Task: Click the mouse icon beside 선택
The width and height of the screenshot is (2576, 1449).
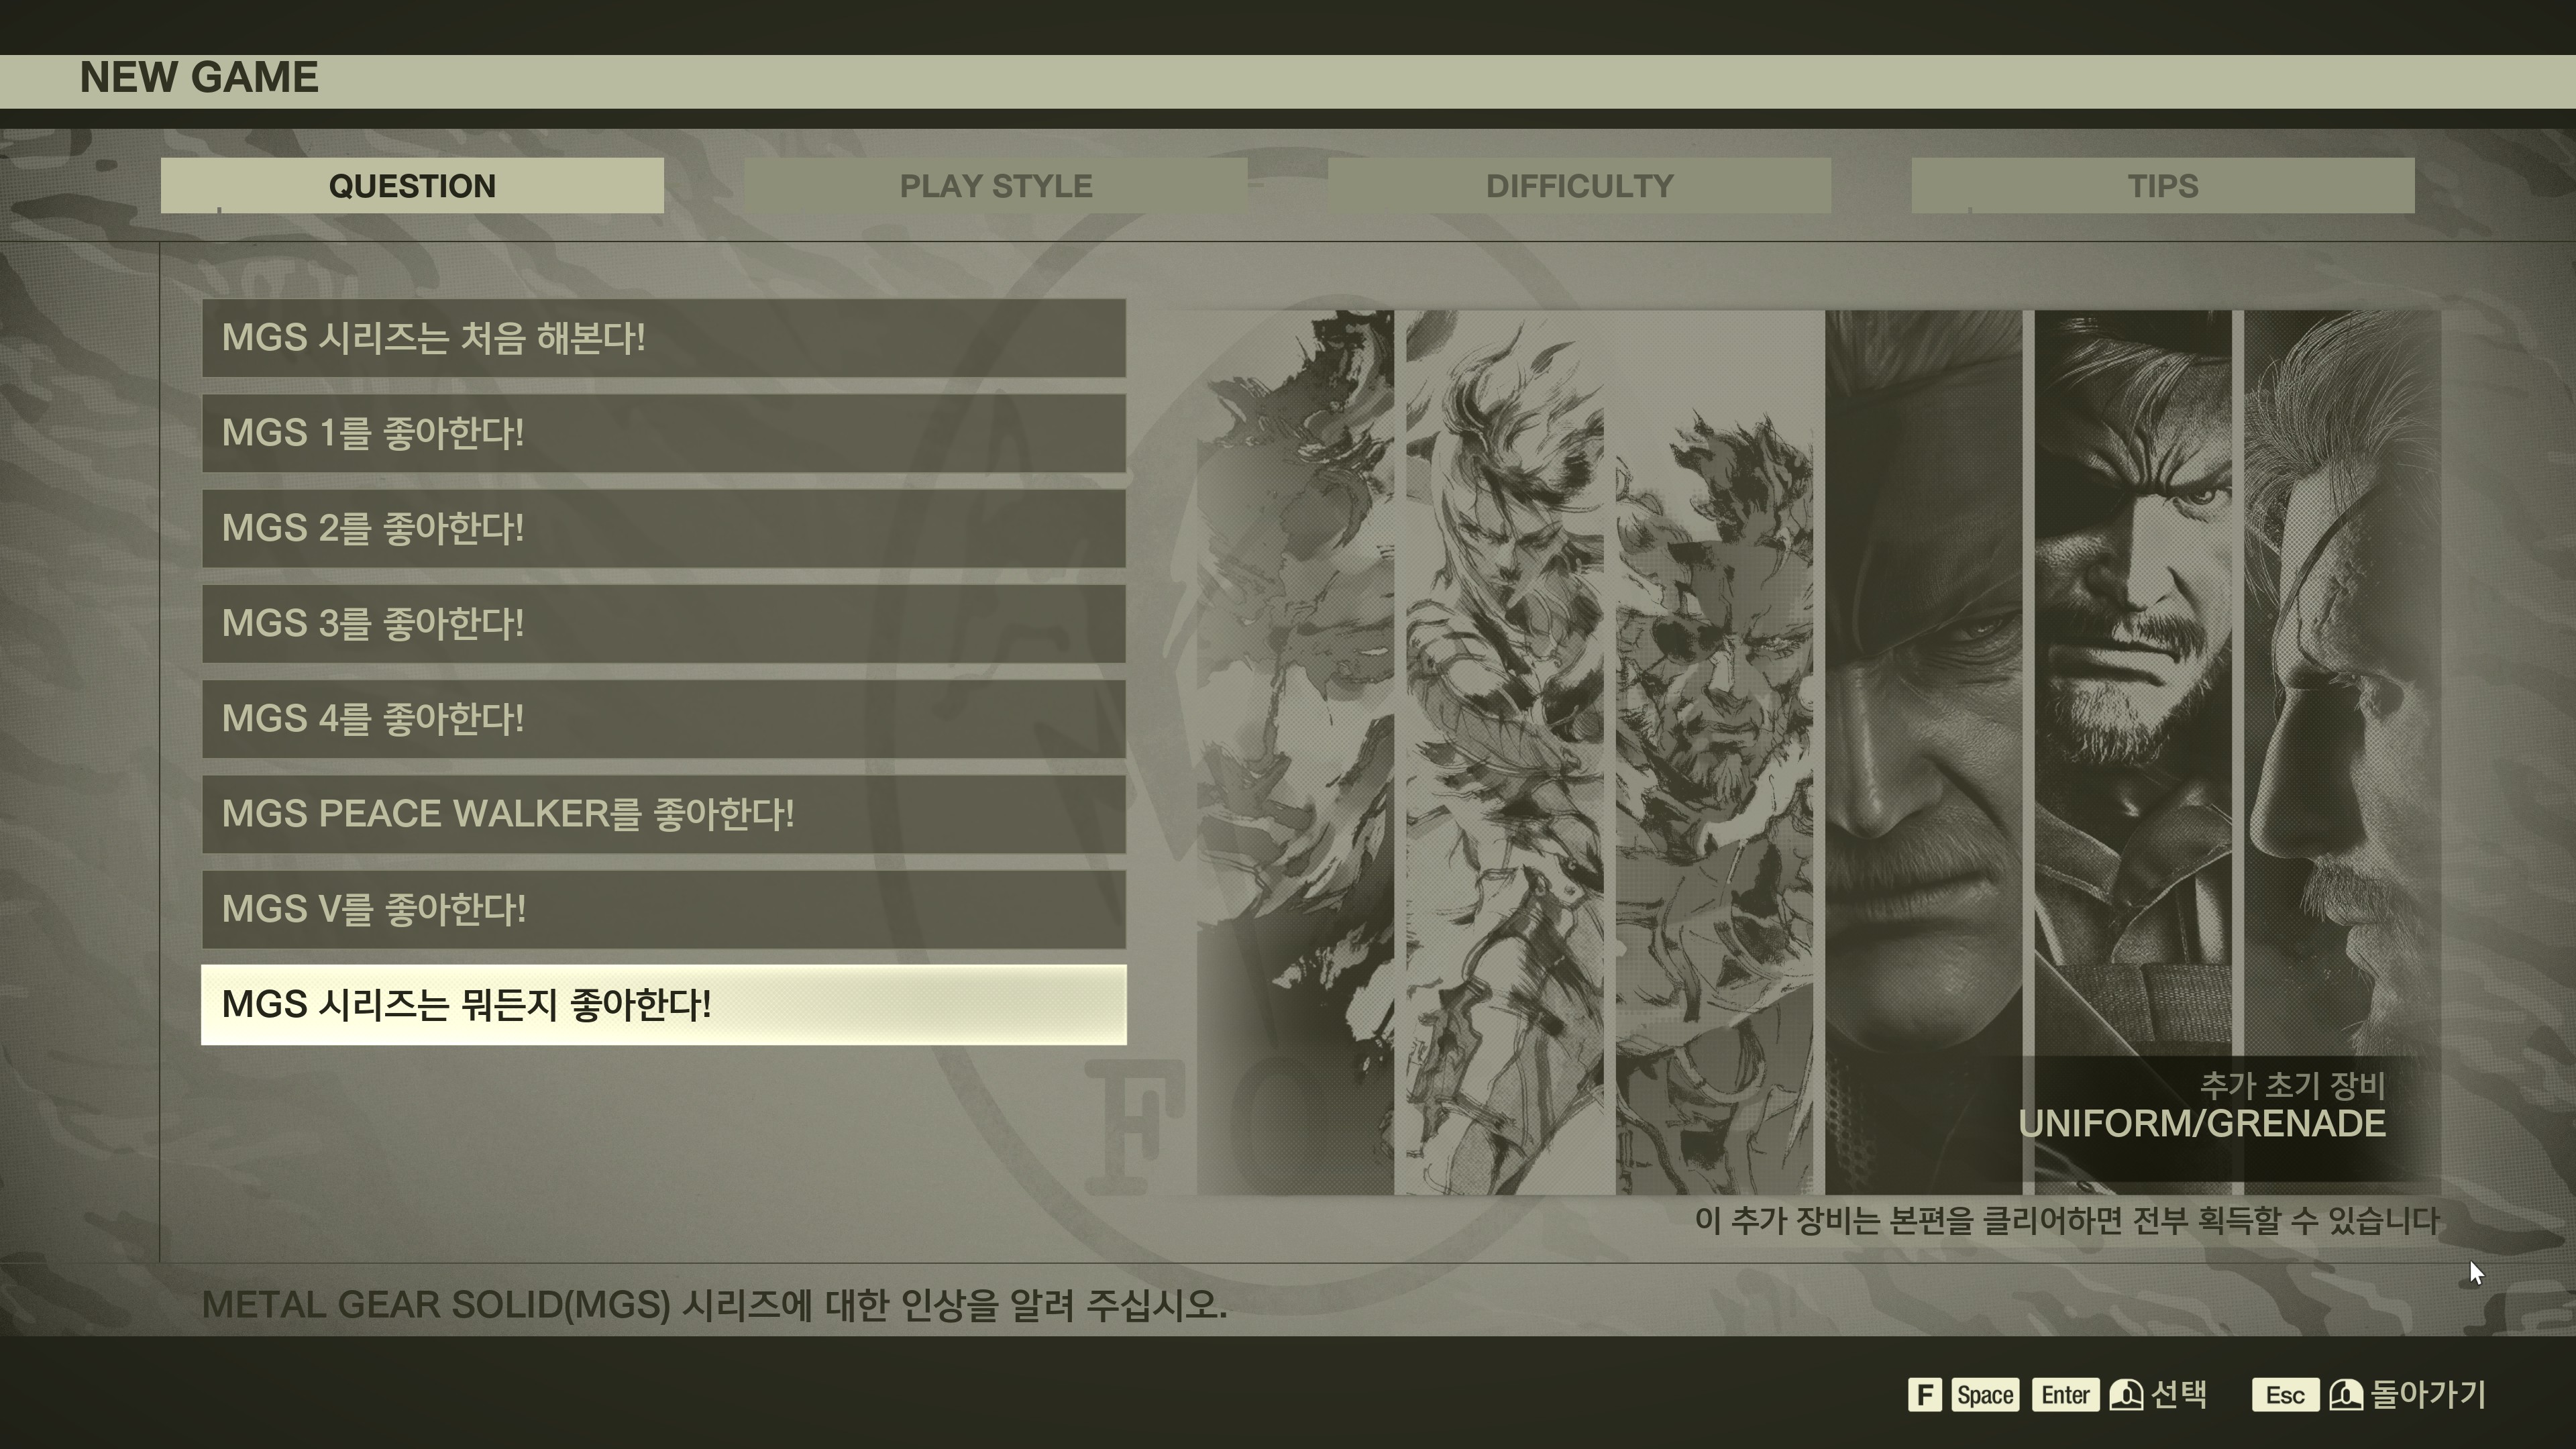Action: 2126,1395
